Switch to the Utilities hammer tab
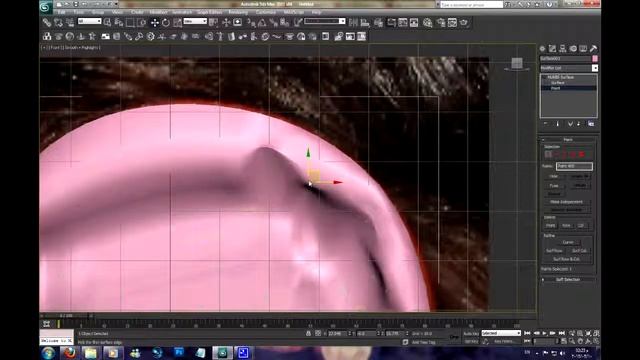Image resolution: width=640 pixels, height=360 pixels. pos(593,49)
